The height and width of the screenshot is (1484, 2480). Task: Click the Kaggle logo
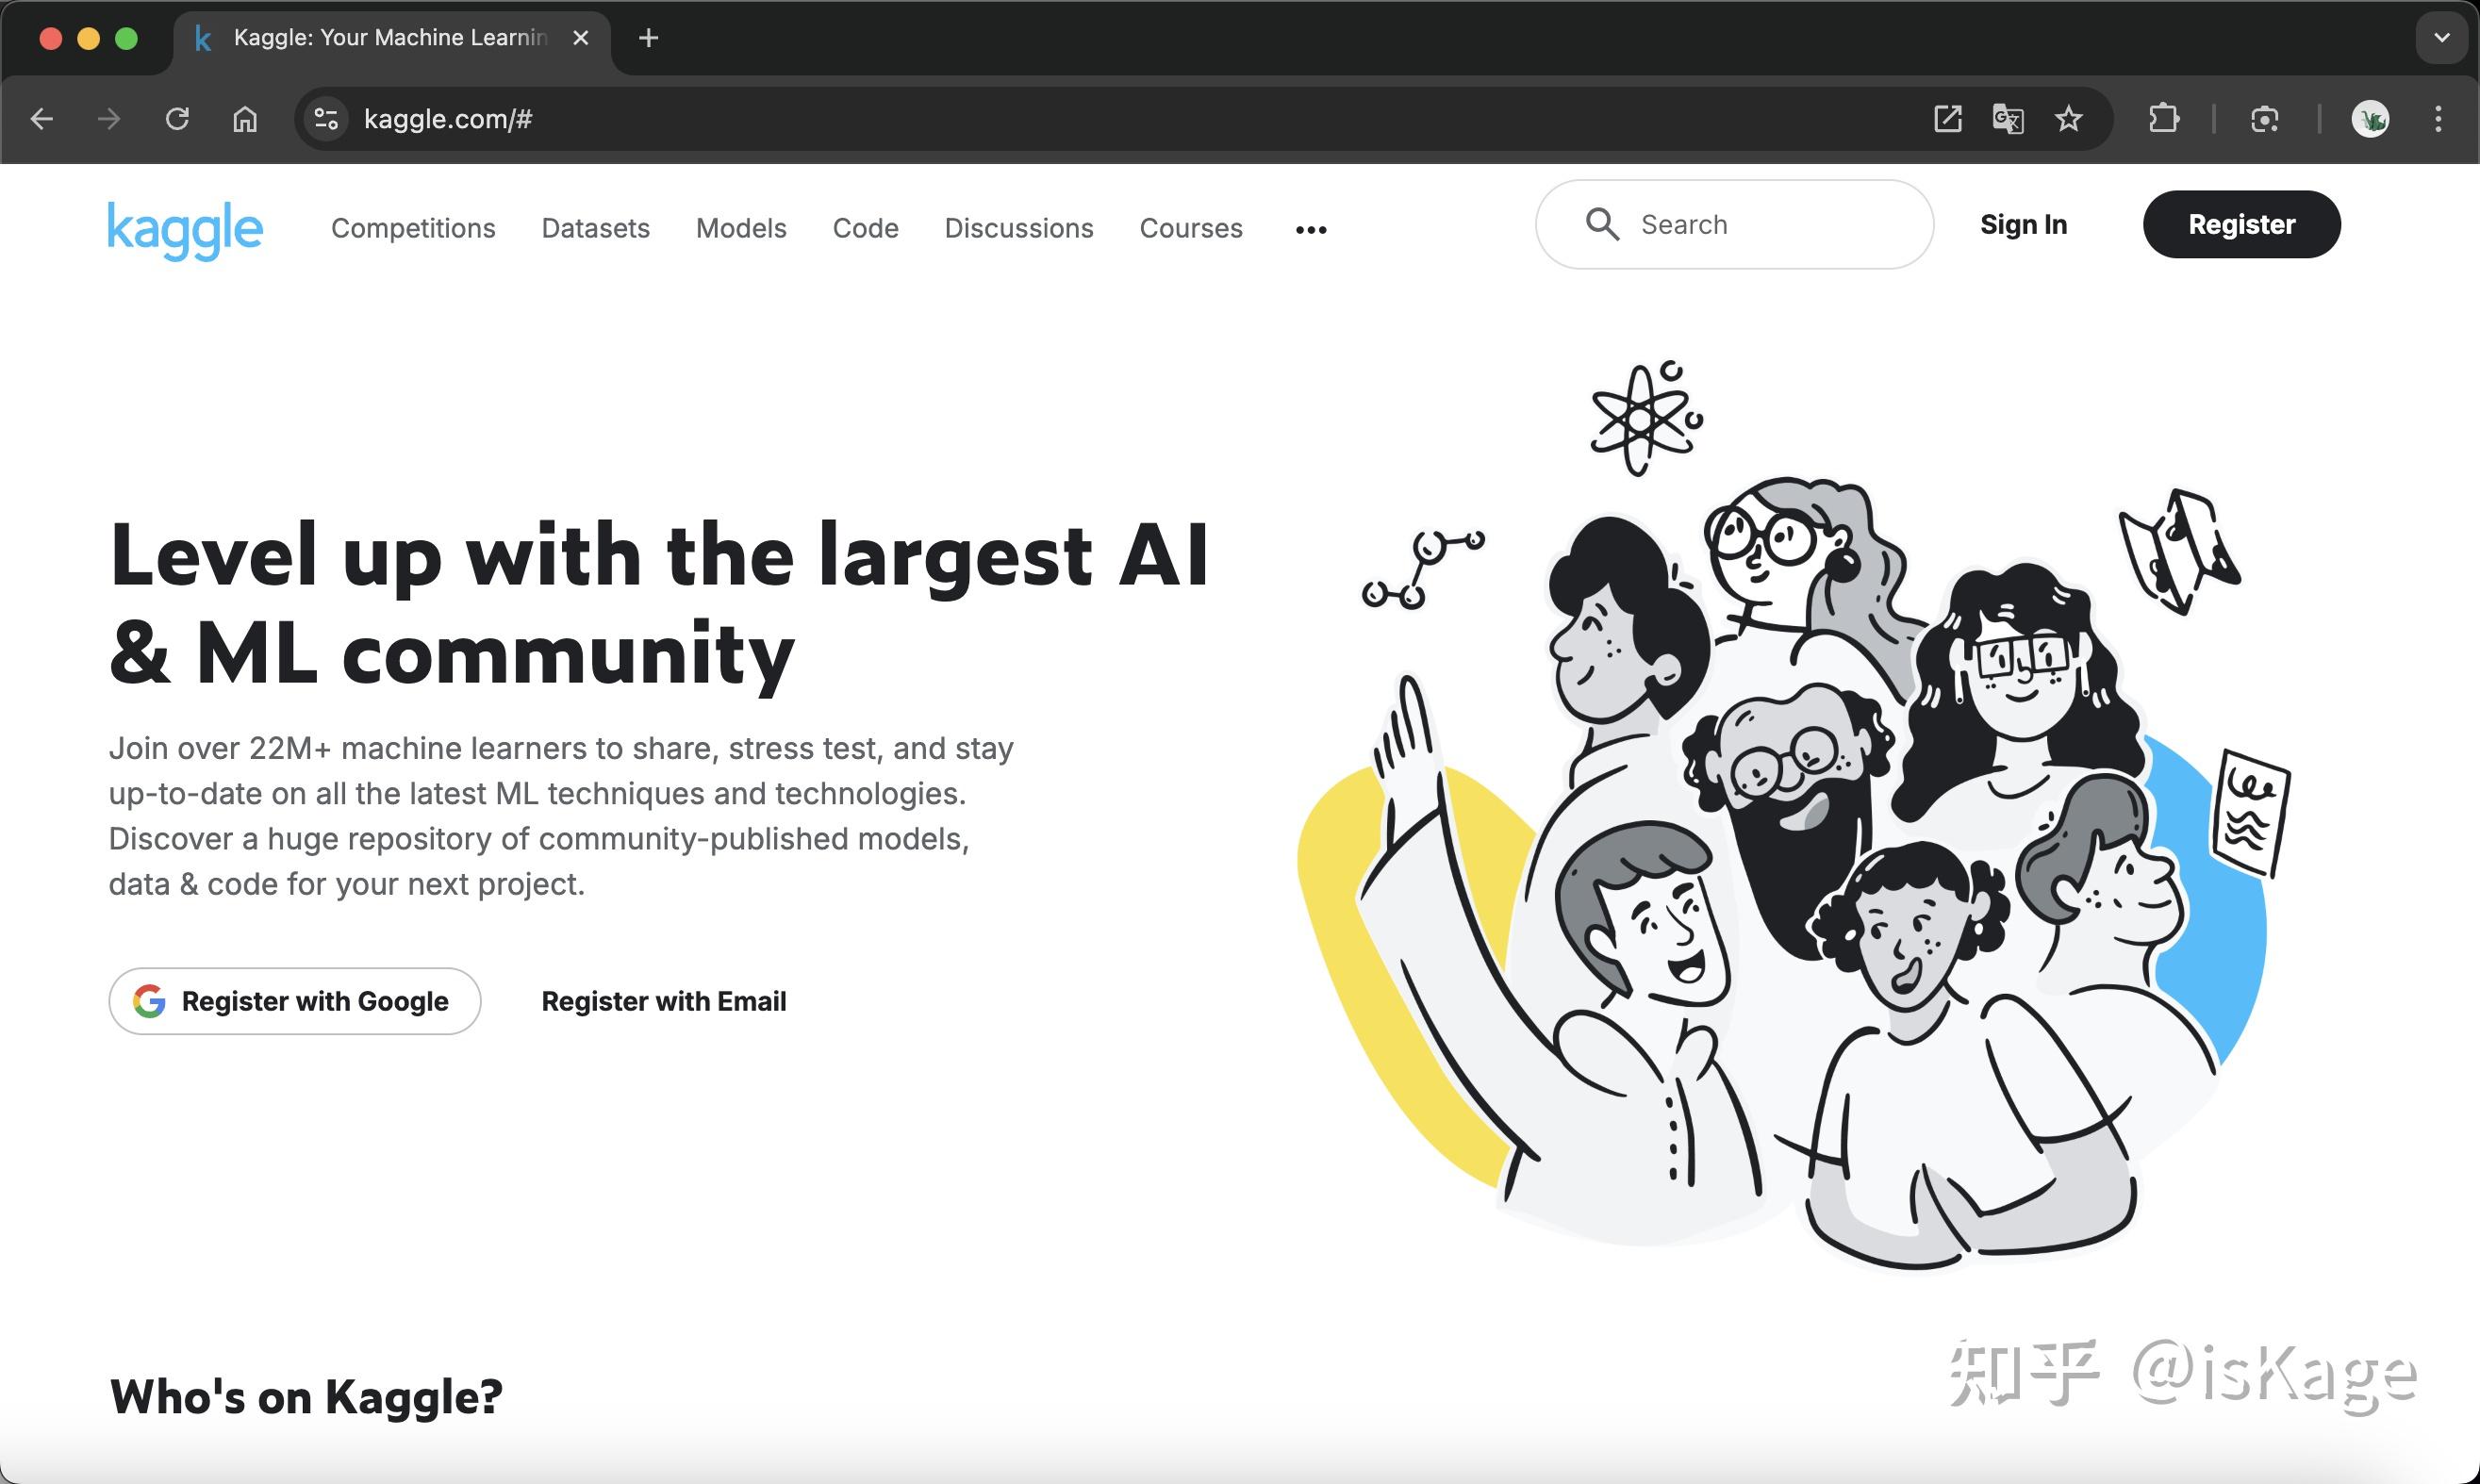[185, 229]
